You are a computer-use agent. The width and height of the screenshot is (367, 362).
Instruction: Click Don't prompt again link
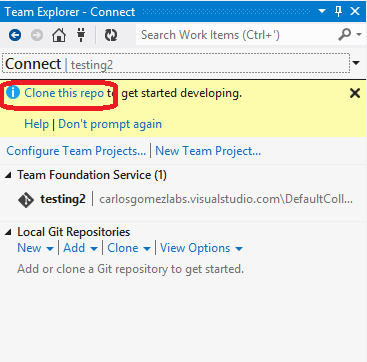(110, 124)
